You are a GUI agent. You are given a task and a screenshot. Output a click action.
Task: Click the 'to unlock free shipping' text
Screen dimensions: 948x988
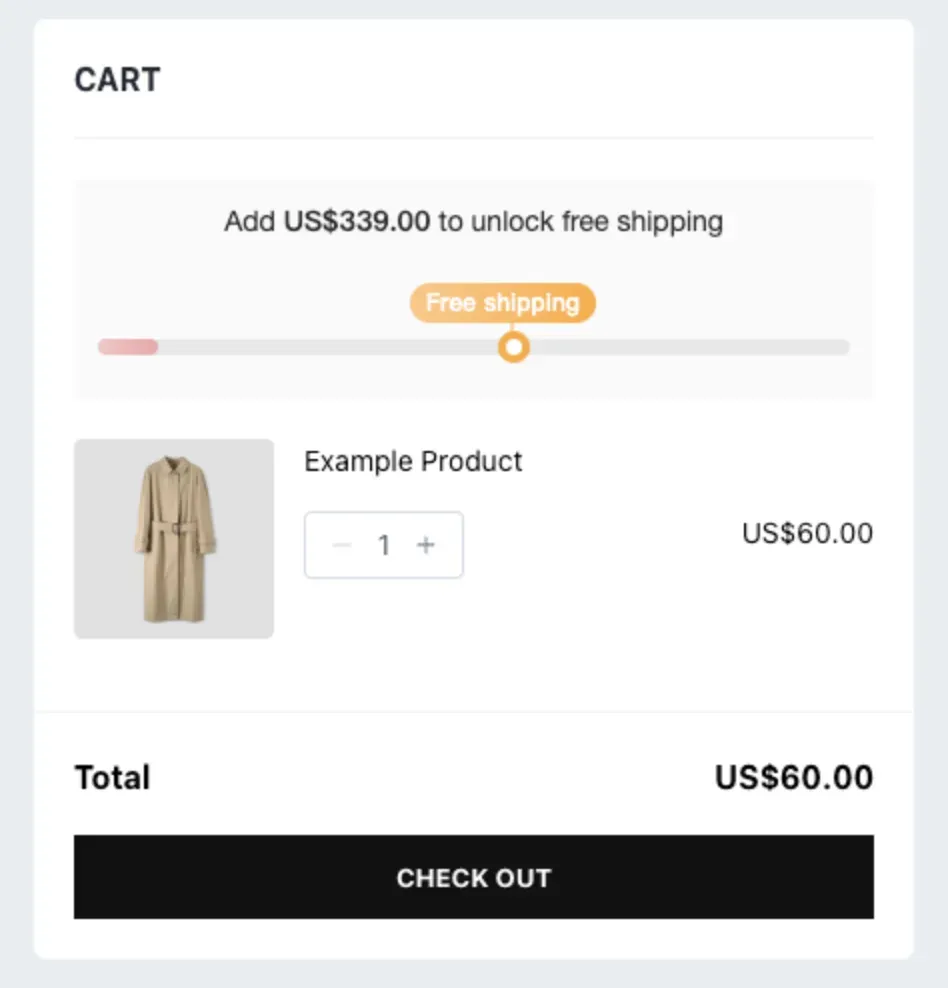pyautogui.click(x=580, y=221)
